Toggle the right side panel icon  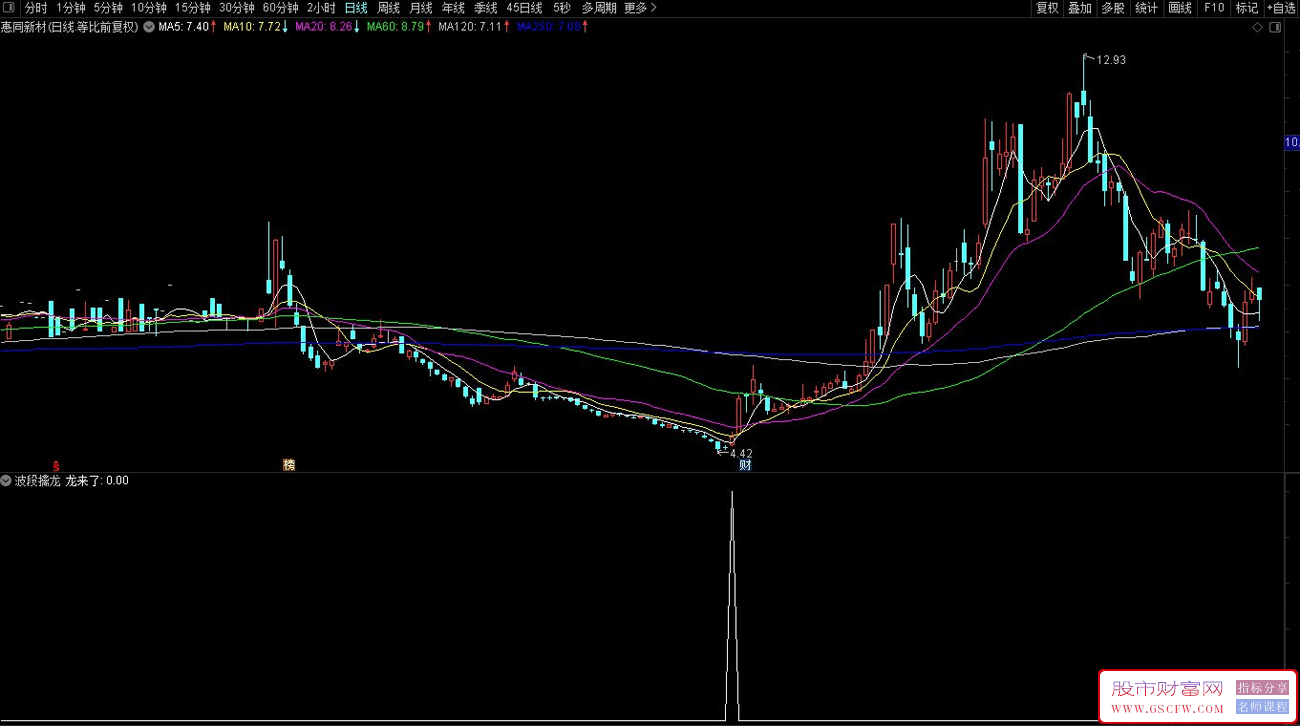tap(1274, 28)
